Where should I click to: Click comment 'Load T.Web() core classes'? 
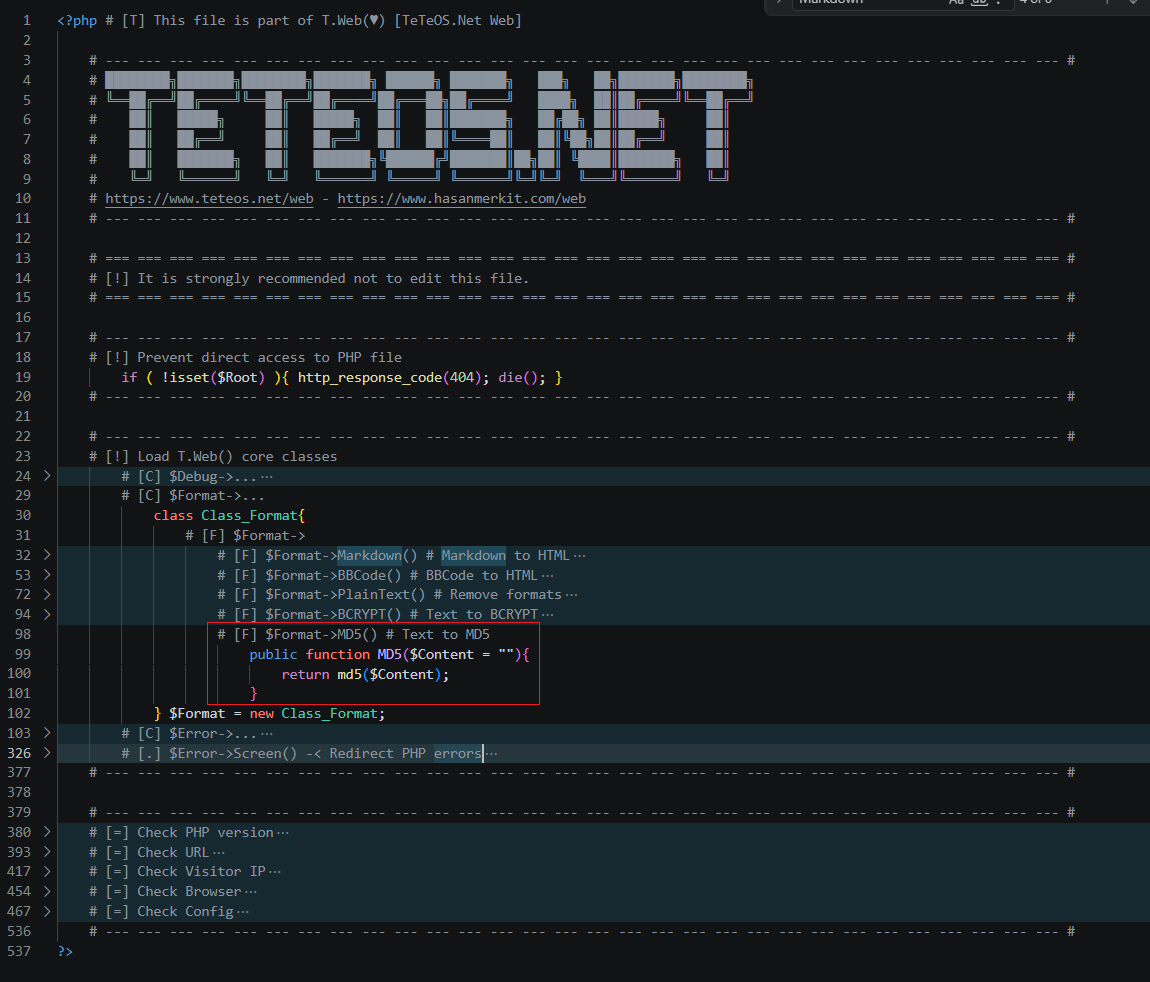point(237,456)
